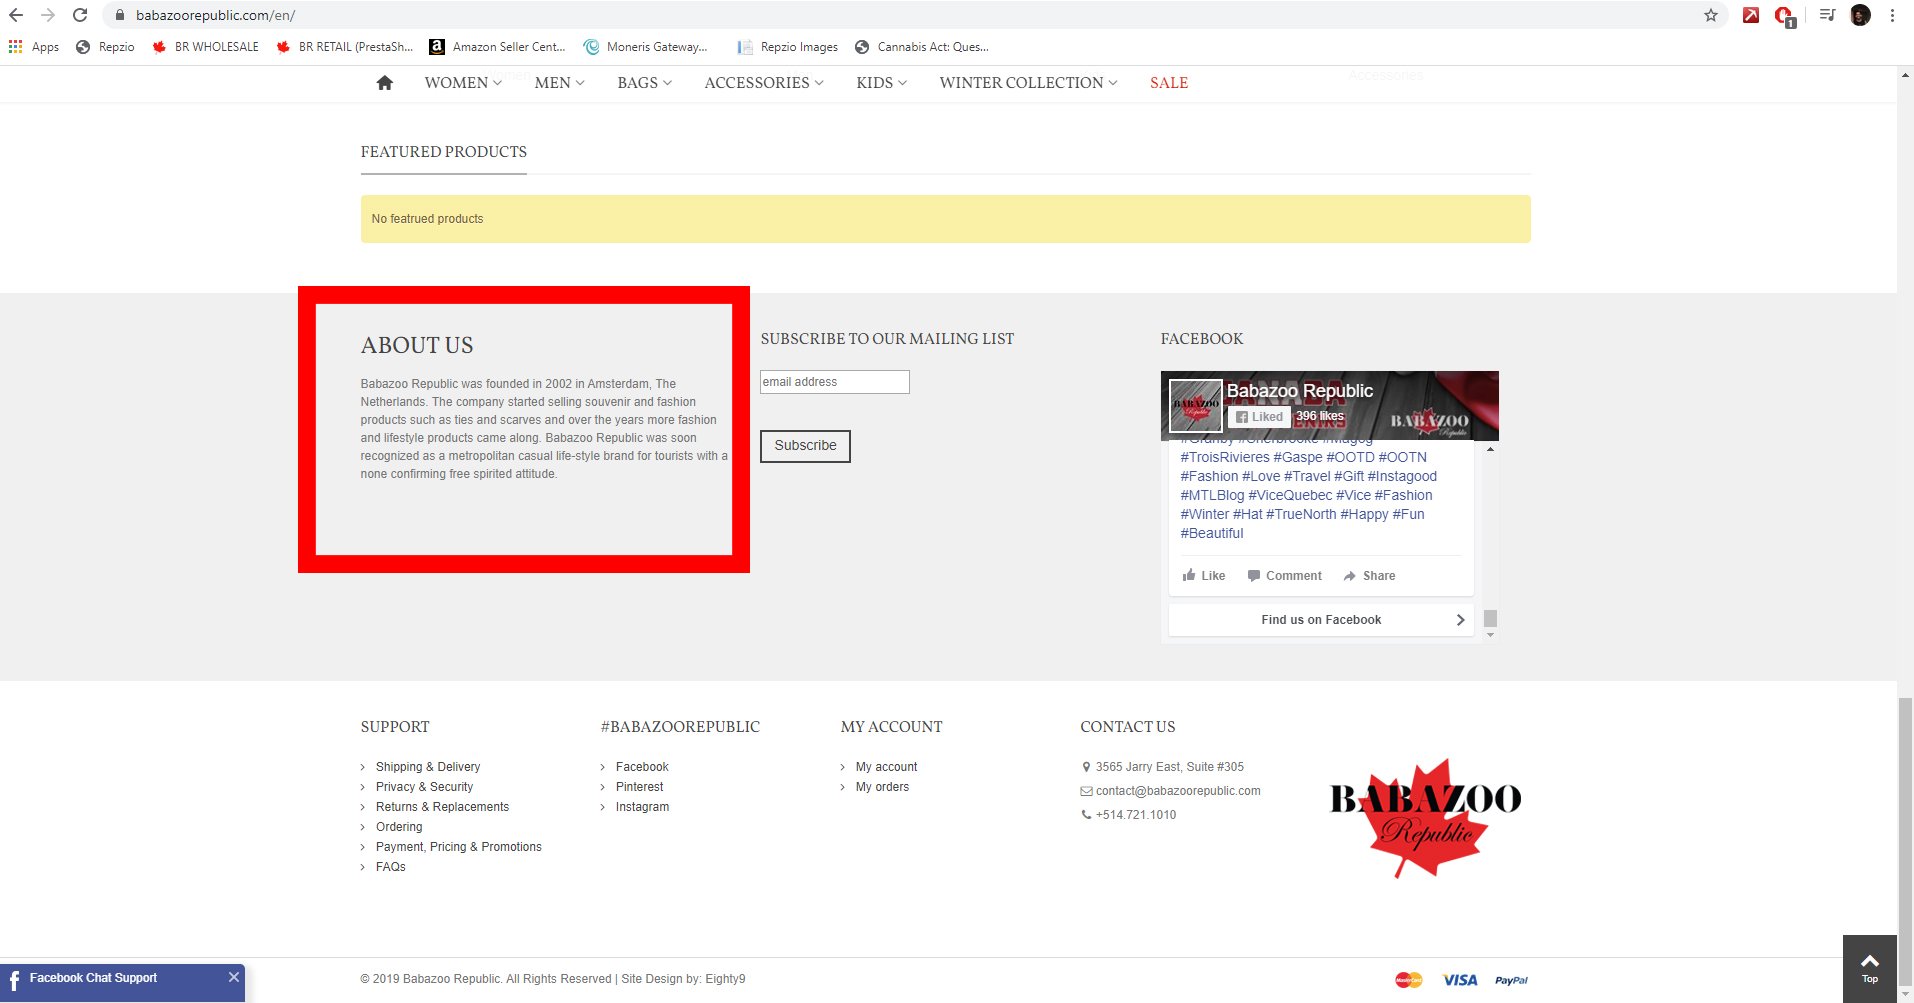Expand the WOMEN menu
The width and height of the screenshot is (1914, 1003).
pyautogui.click(x=463, y=83)
